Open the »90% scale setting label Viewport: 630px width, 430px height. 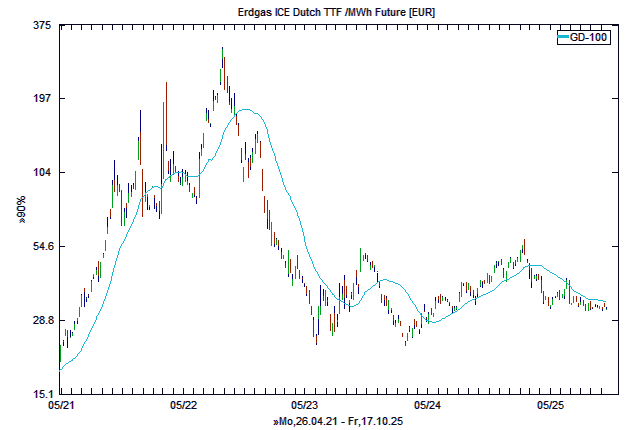point(21,210)
